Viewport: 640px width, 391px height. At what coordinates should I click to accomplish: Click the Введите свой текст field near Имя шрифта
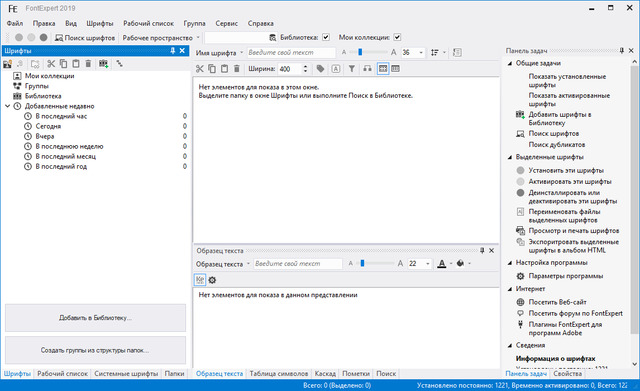pyautogui.click(x=291, y=53)
